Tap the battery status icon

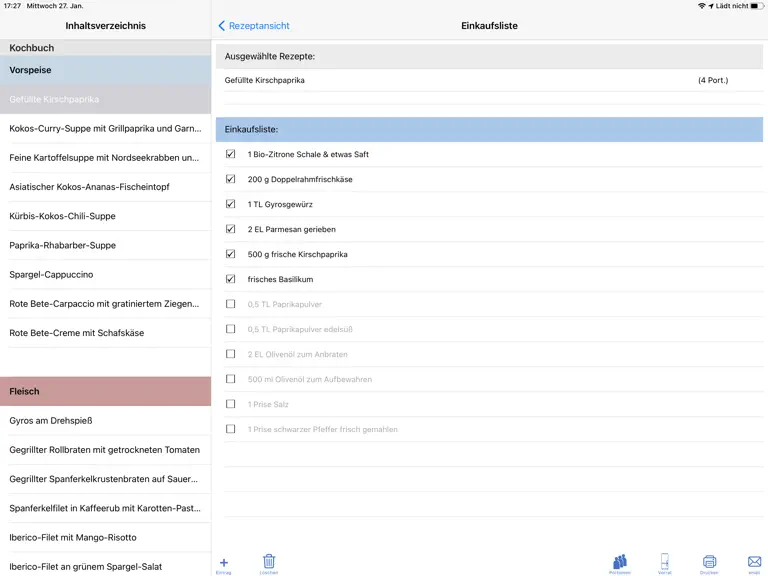(x=757, y=6)
